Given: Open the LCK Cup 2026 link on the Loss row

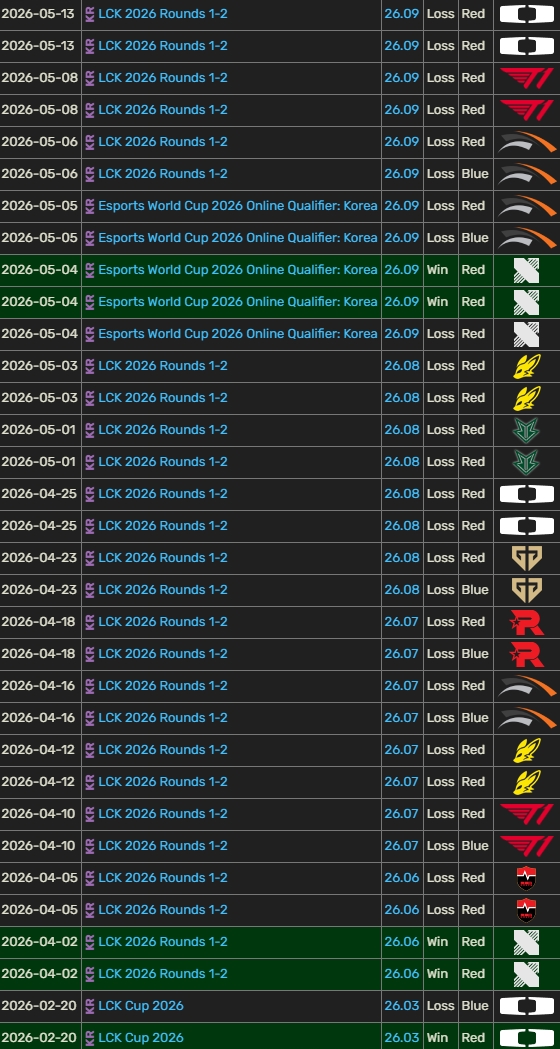Looking at the screenshot, I should tap(141, 1006).
